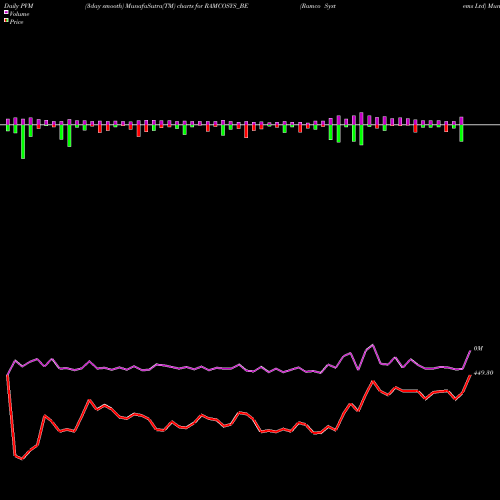The image size is (500, 500).
Task: Click the Ramco Syst company name text
Action: pyautogui.click(x=318, y=6)
